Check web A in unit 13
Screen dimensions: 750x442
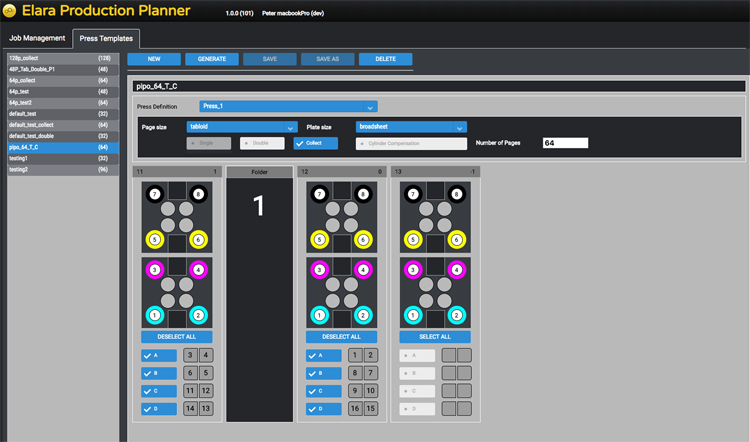(x=417, y=355)
